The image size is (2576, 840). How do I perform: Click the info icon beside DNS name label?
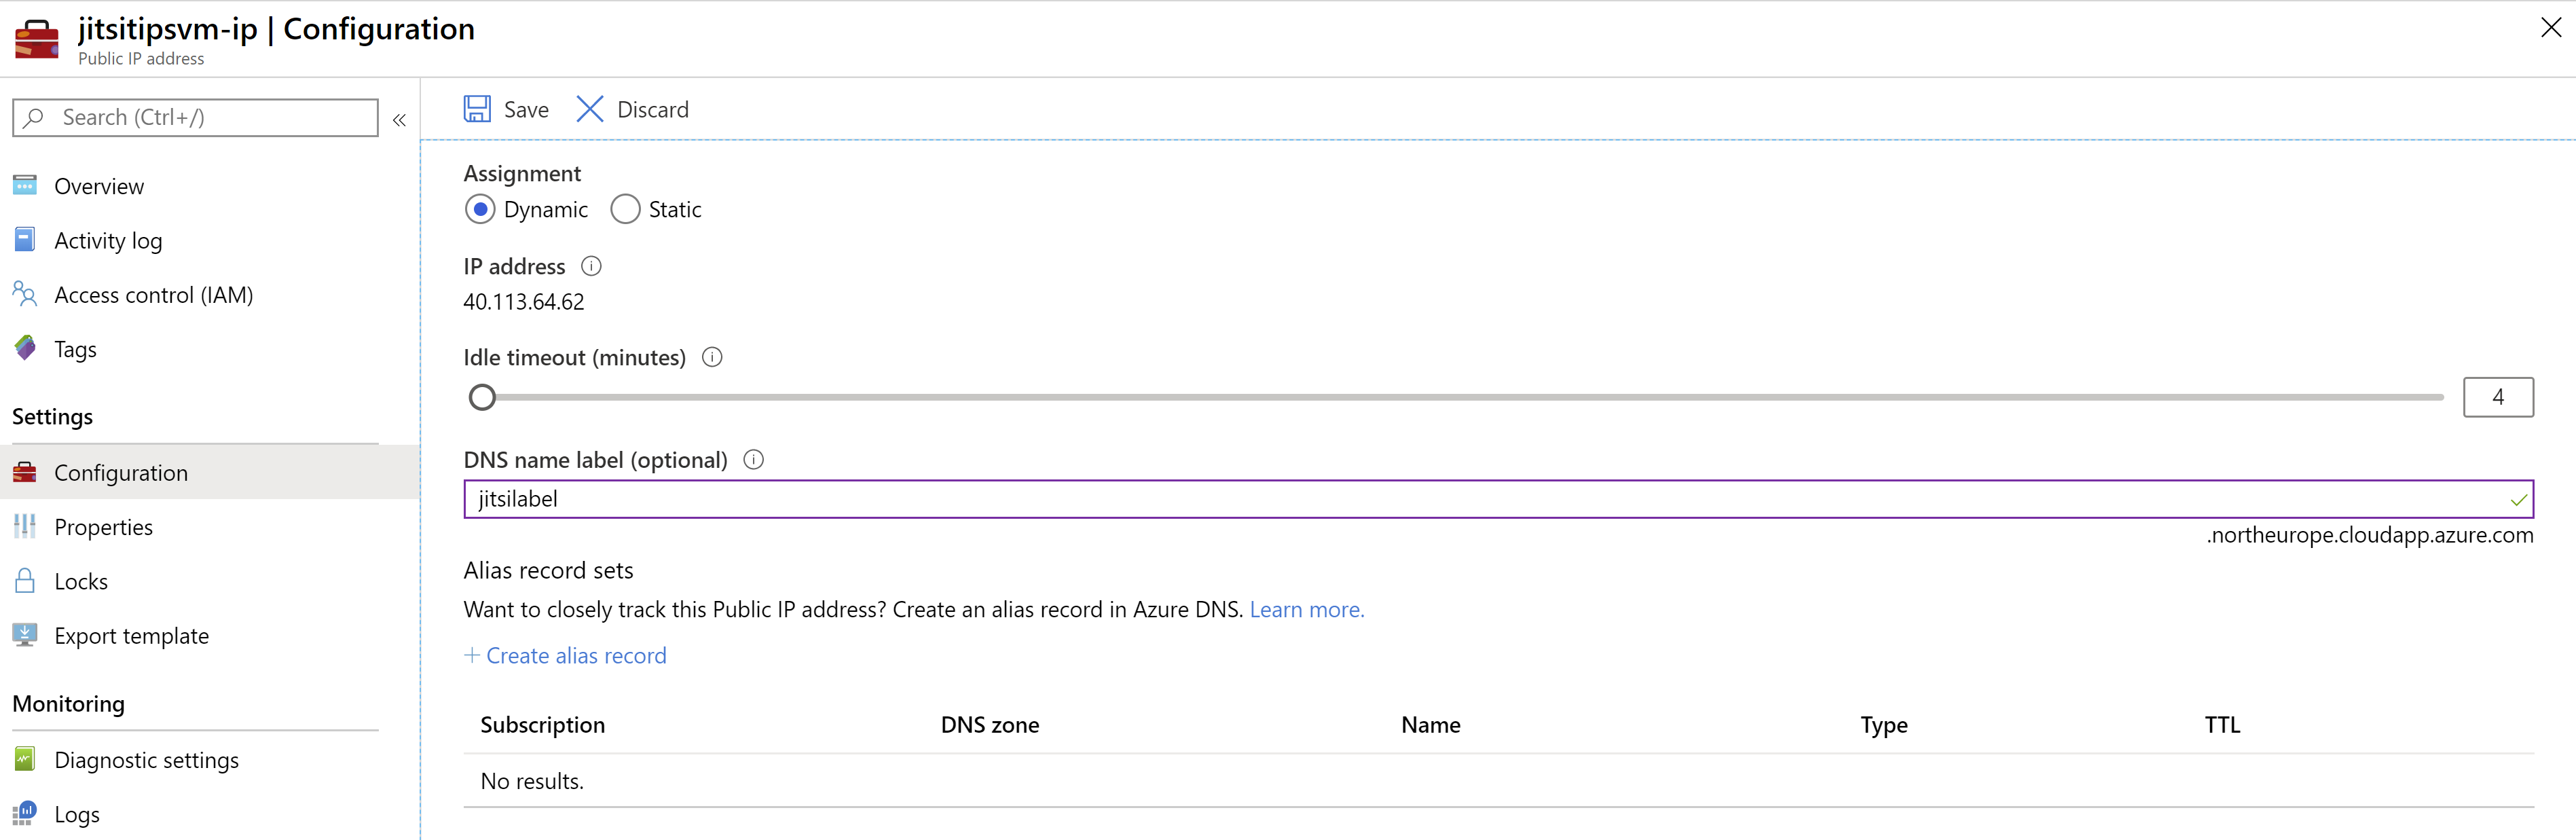click(x=754, y=459)
